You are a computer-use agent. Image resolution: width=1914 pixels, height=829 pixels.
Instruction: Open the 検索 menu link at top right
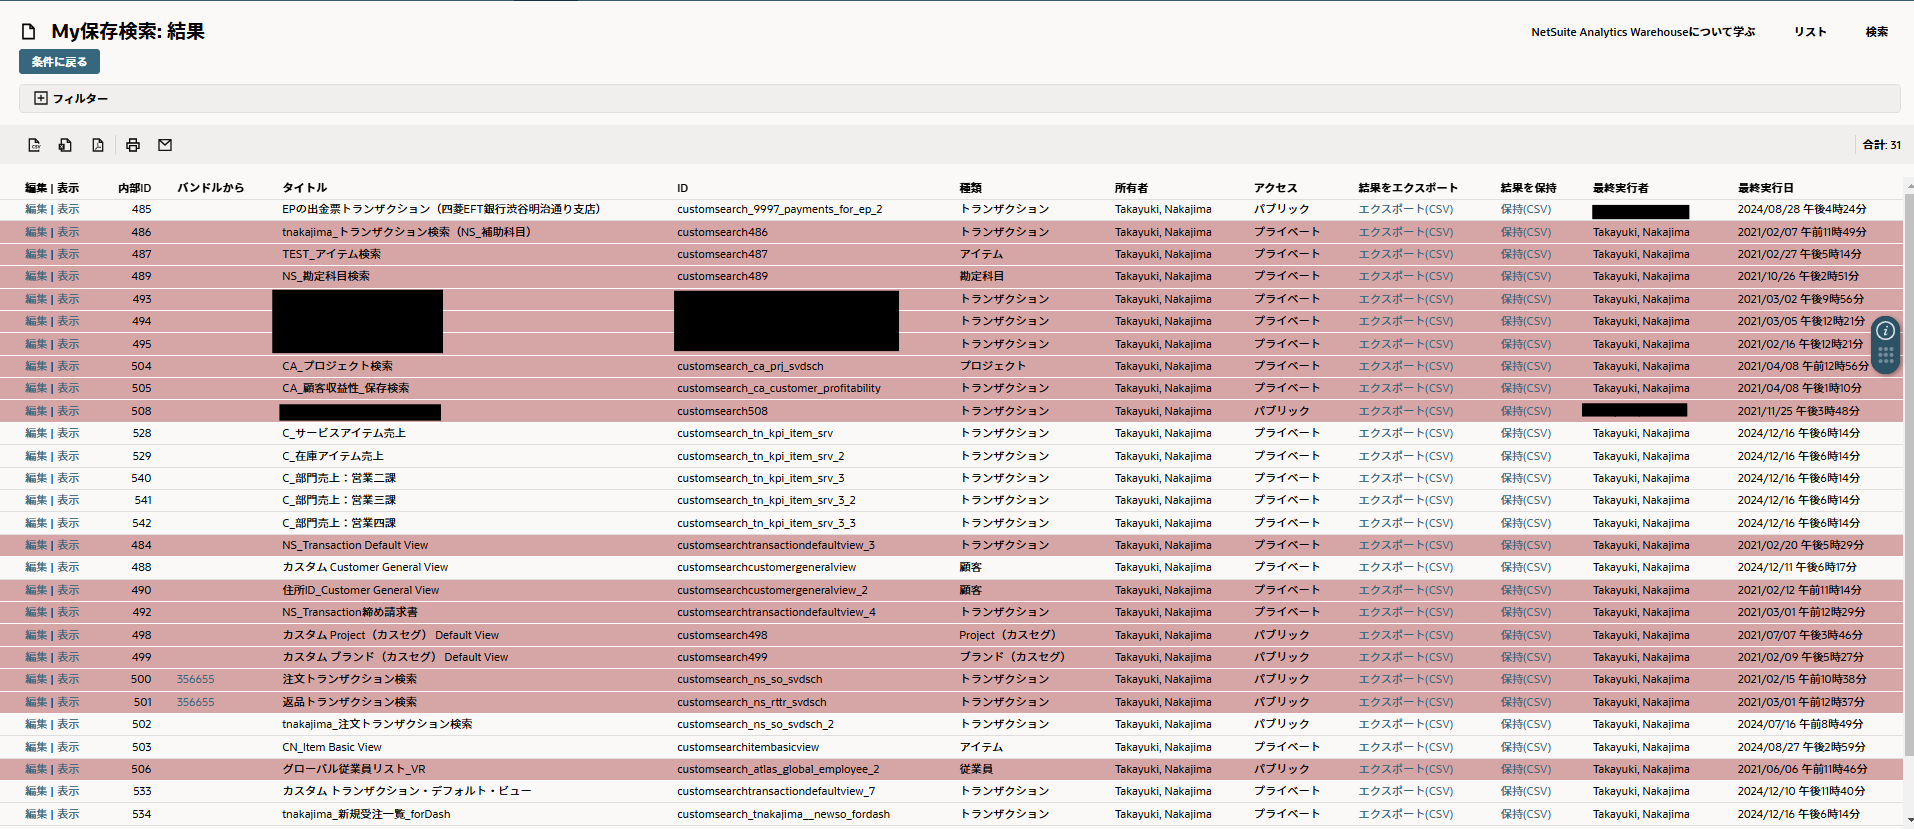point(1877,32)
